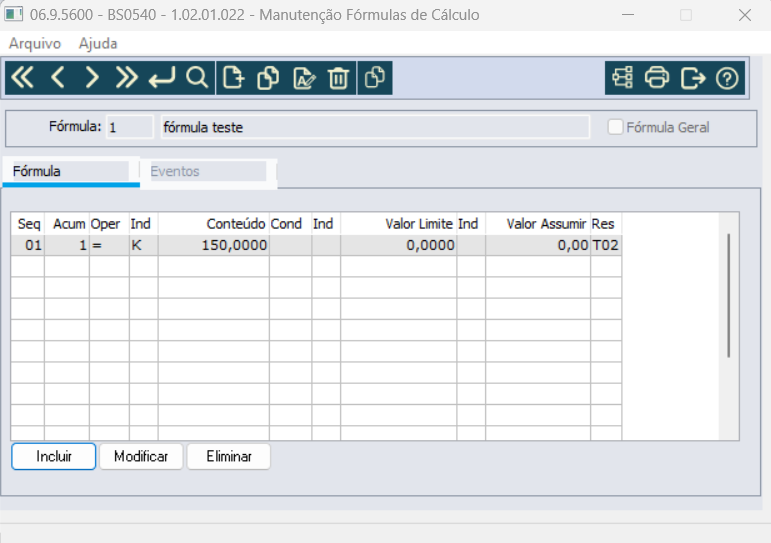Click the Seq column header
The width and height of the screenshot is (771, 543).
[28, 224]
